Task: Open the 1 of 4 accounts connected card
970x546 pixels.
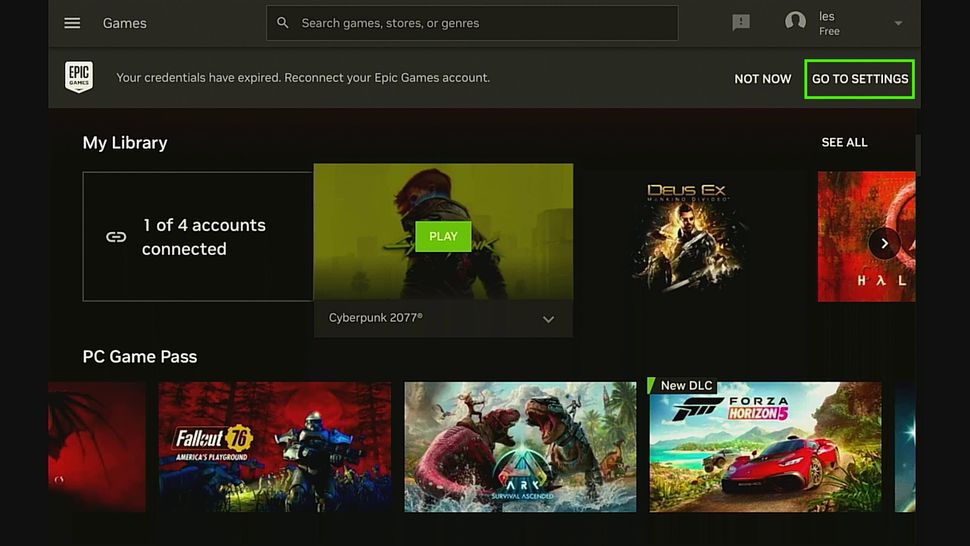Action: tap(198, 236)
